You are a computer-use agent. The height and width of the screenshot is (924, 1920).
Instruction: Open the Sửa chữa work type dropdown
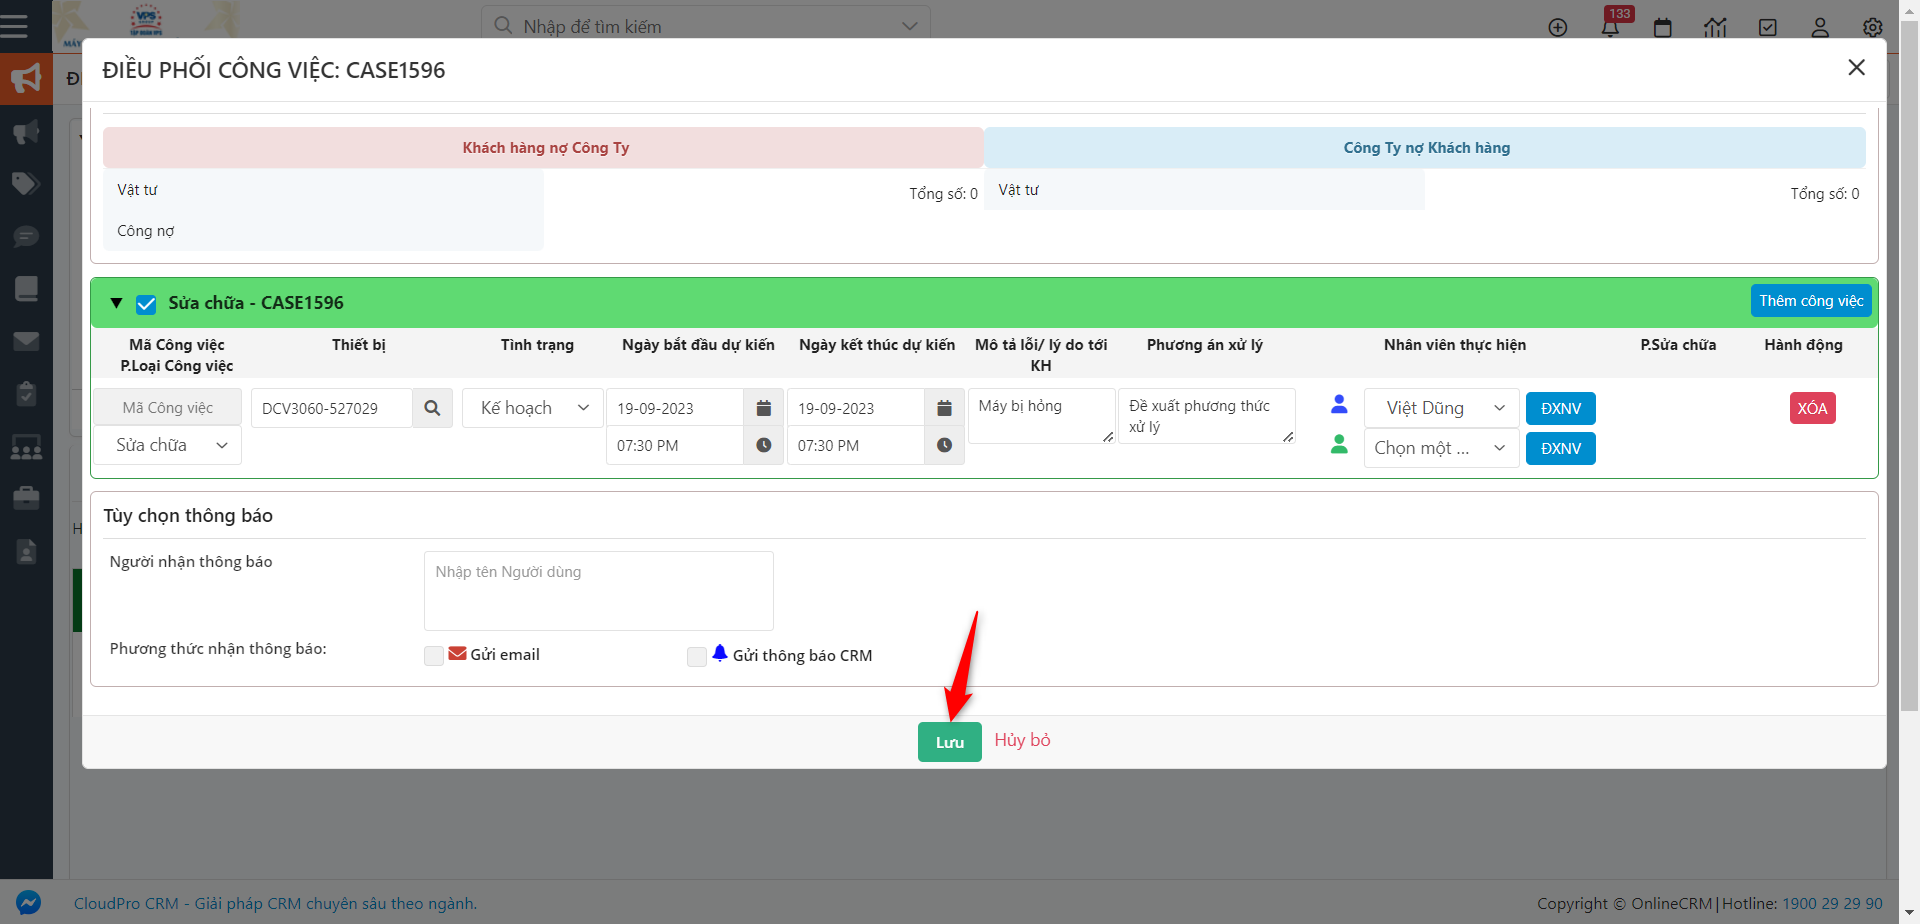pos(168,445)
